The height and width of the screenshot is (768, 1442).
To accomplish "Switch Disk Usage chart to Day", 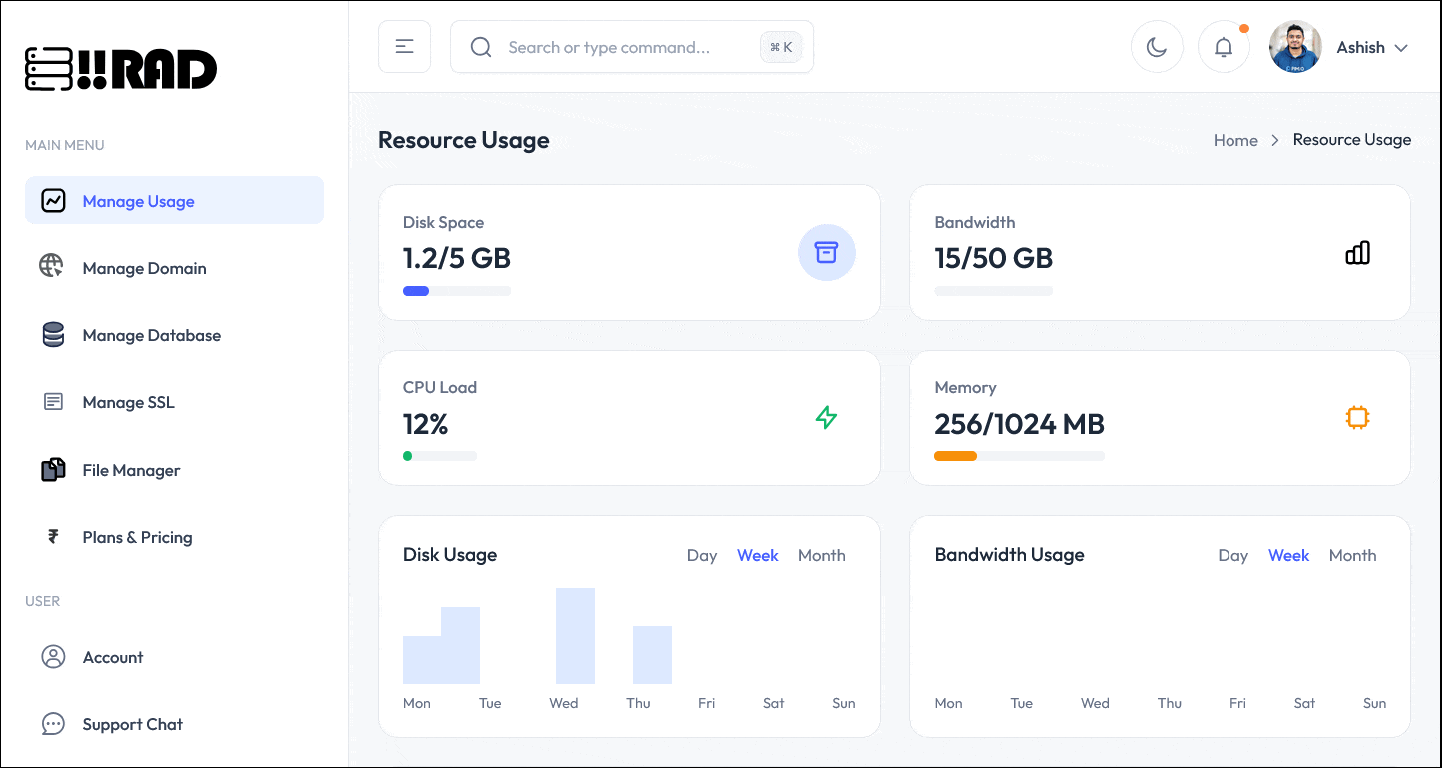I will click(x=701, y=555).
